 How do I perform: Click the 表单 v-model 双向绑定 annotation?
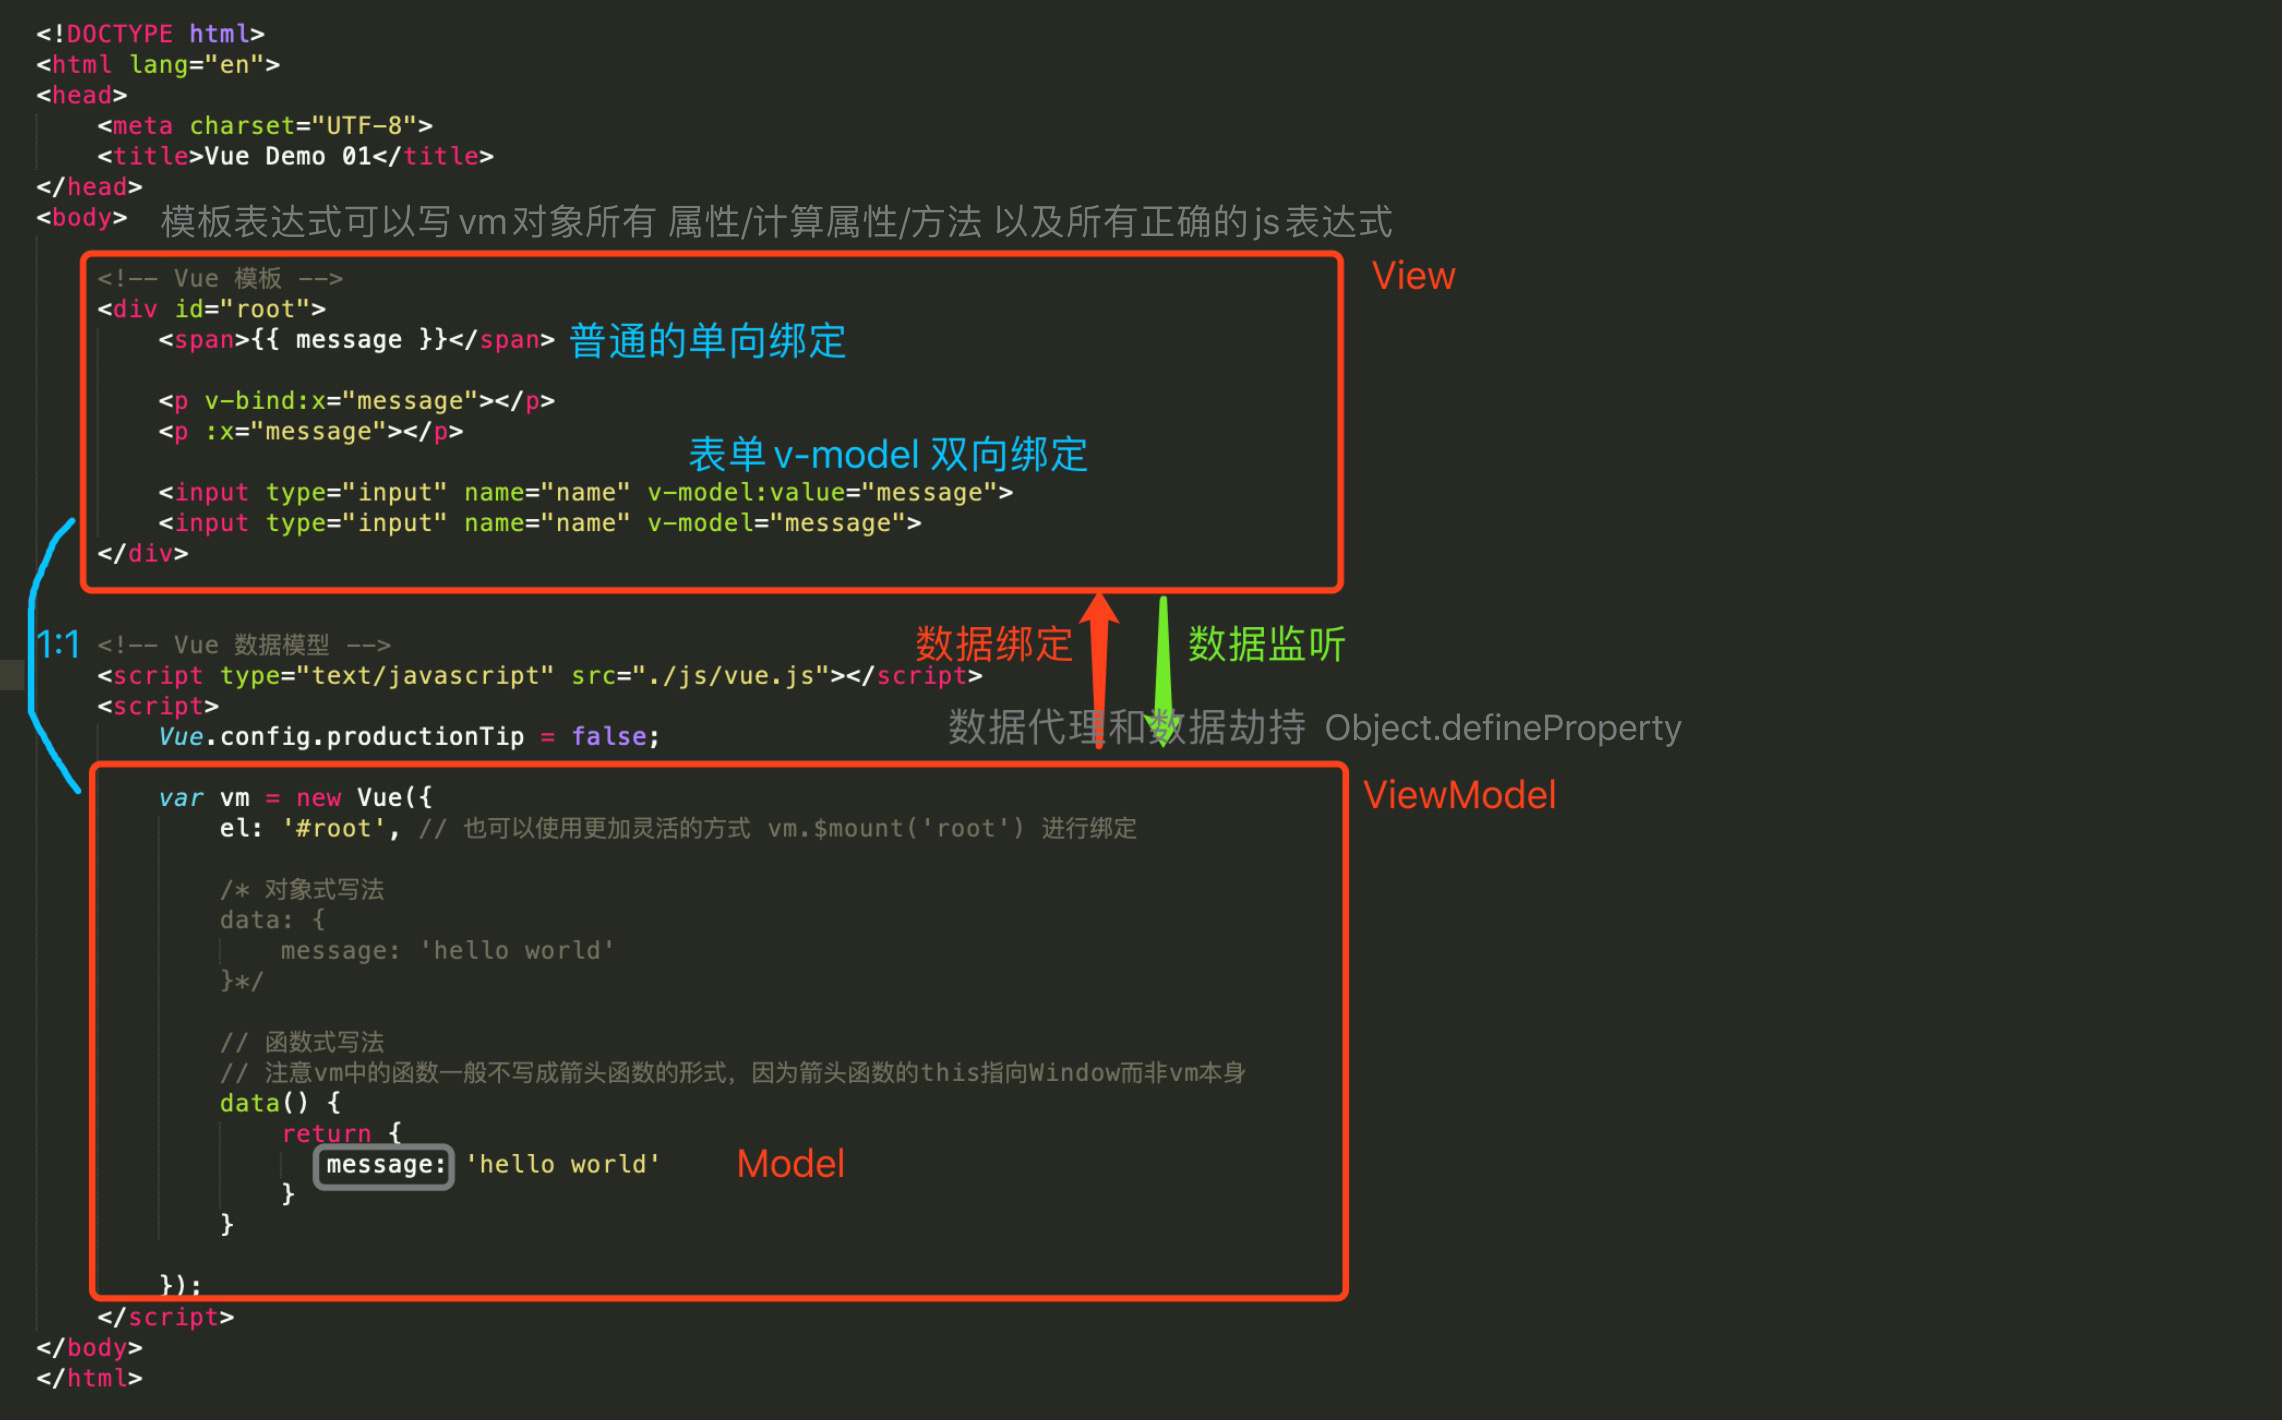pyautogui.click(x=887, y=455)
